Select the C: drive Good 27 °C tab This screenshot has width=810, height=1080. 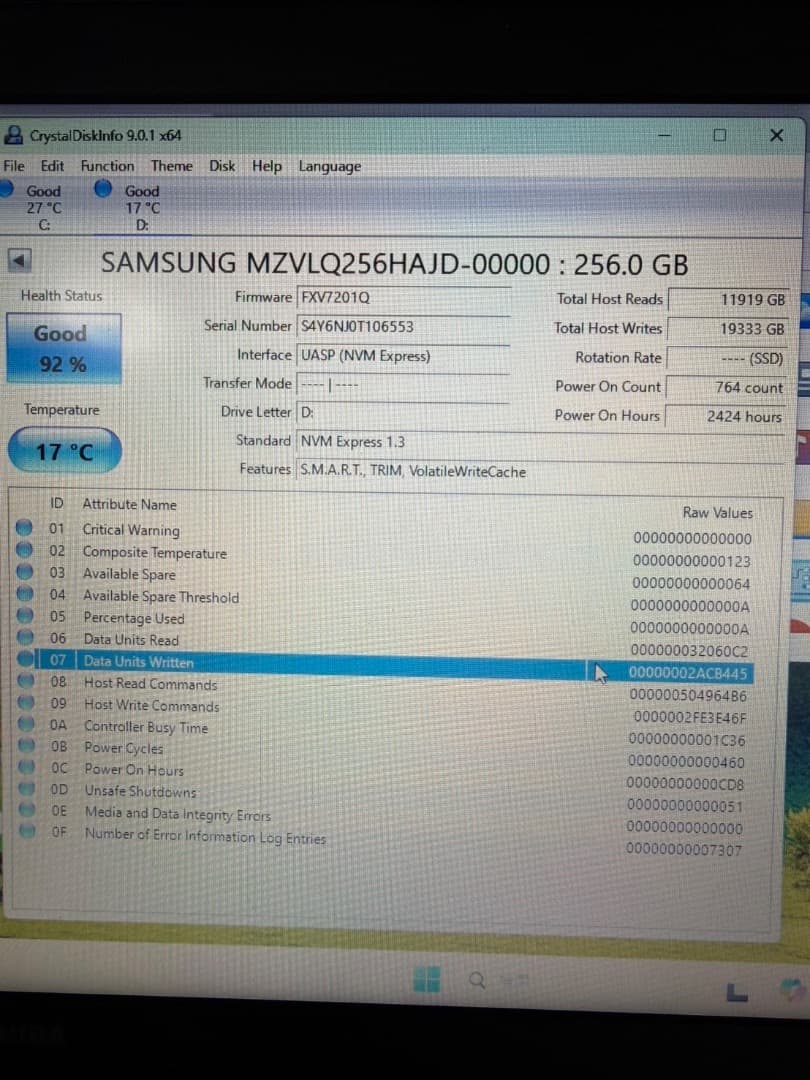pos(34,207)
